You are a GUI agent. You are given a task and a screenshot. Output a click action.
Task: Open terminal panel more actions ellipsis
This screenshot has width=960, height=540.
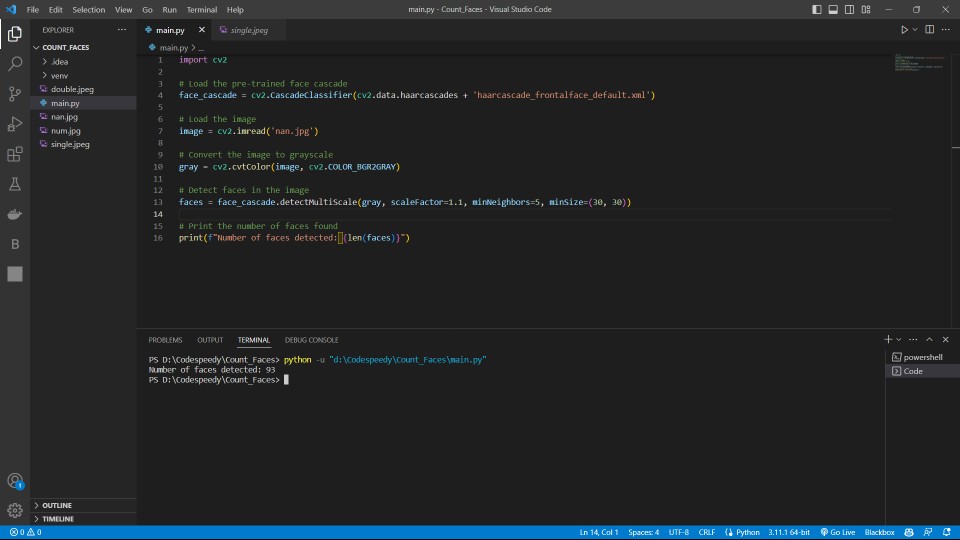point(913,339)
